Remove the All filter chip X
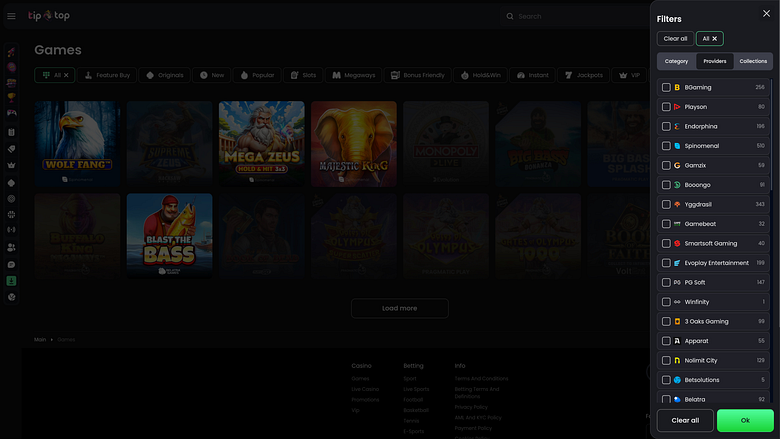780x439 pixels. [x=714, y=39]
